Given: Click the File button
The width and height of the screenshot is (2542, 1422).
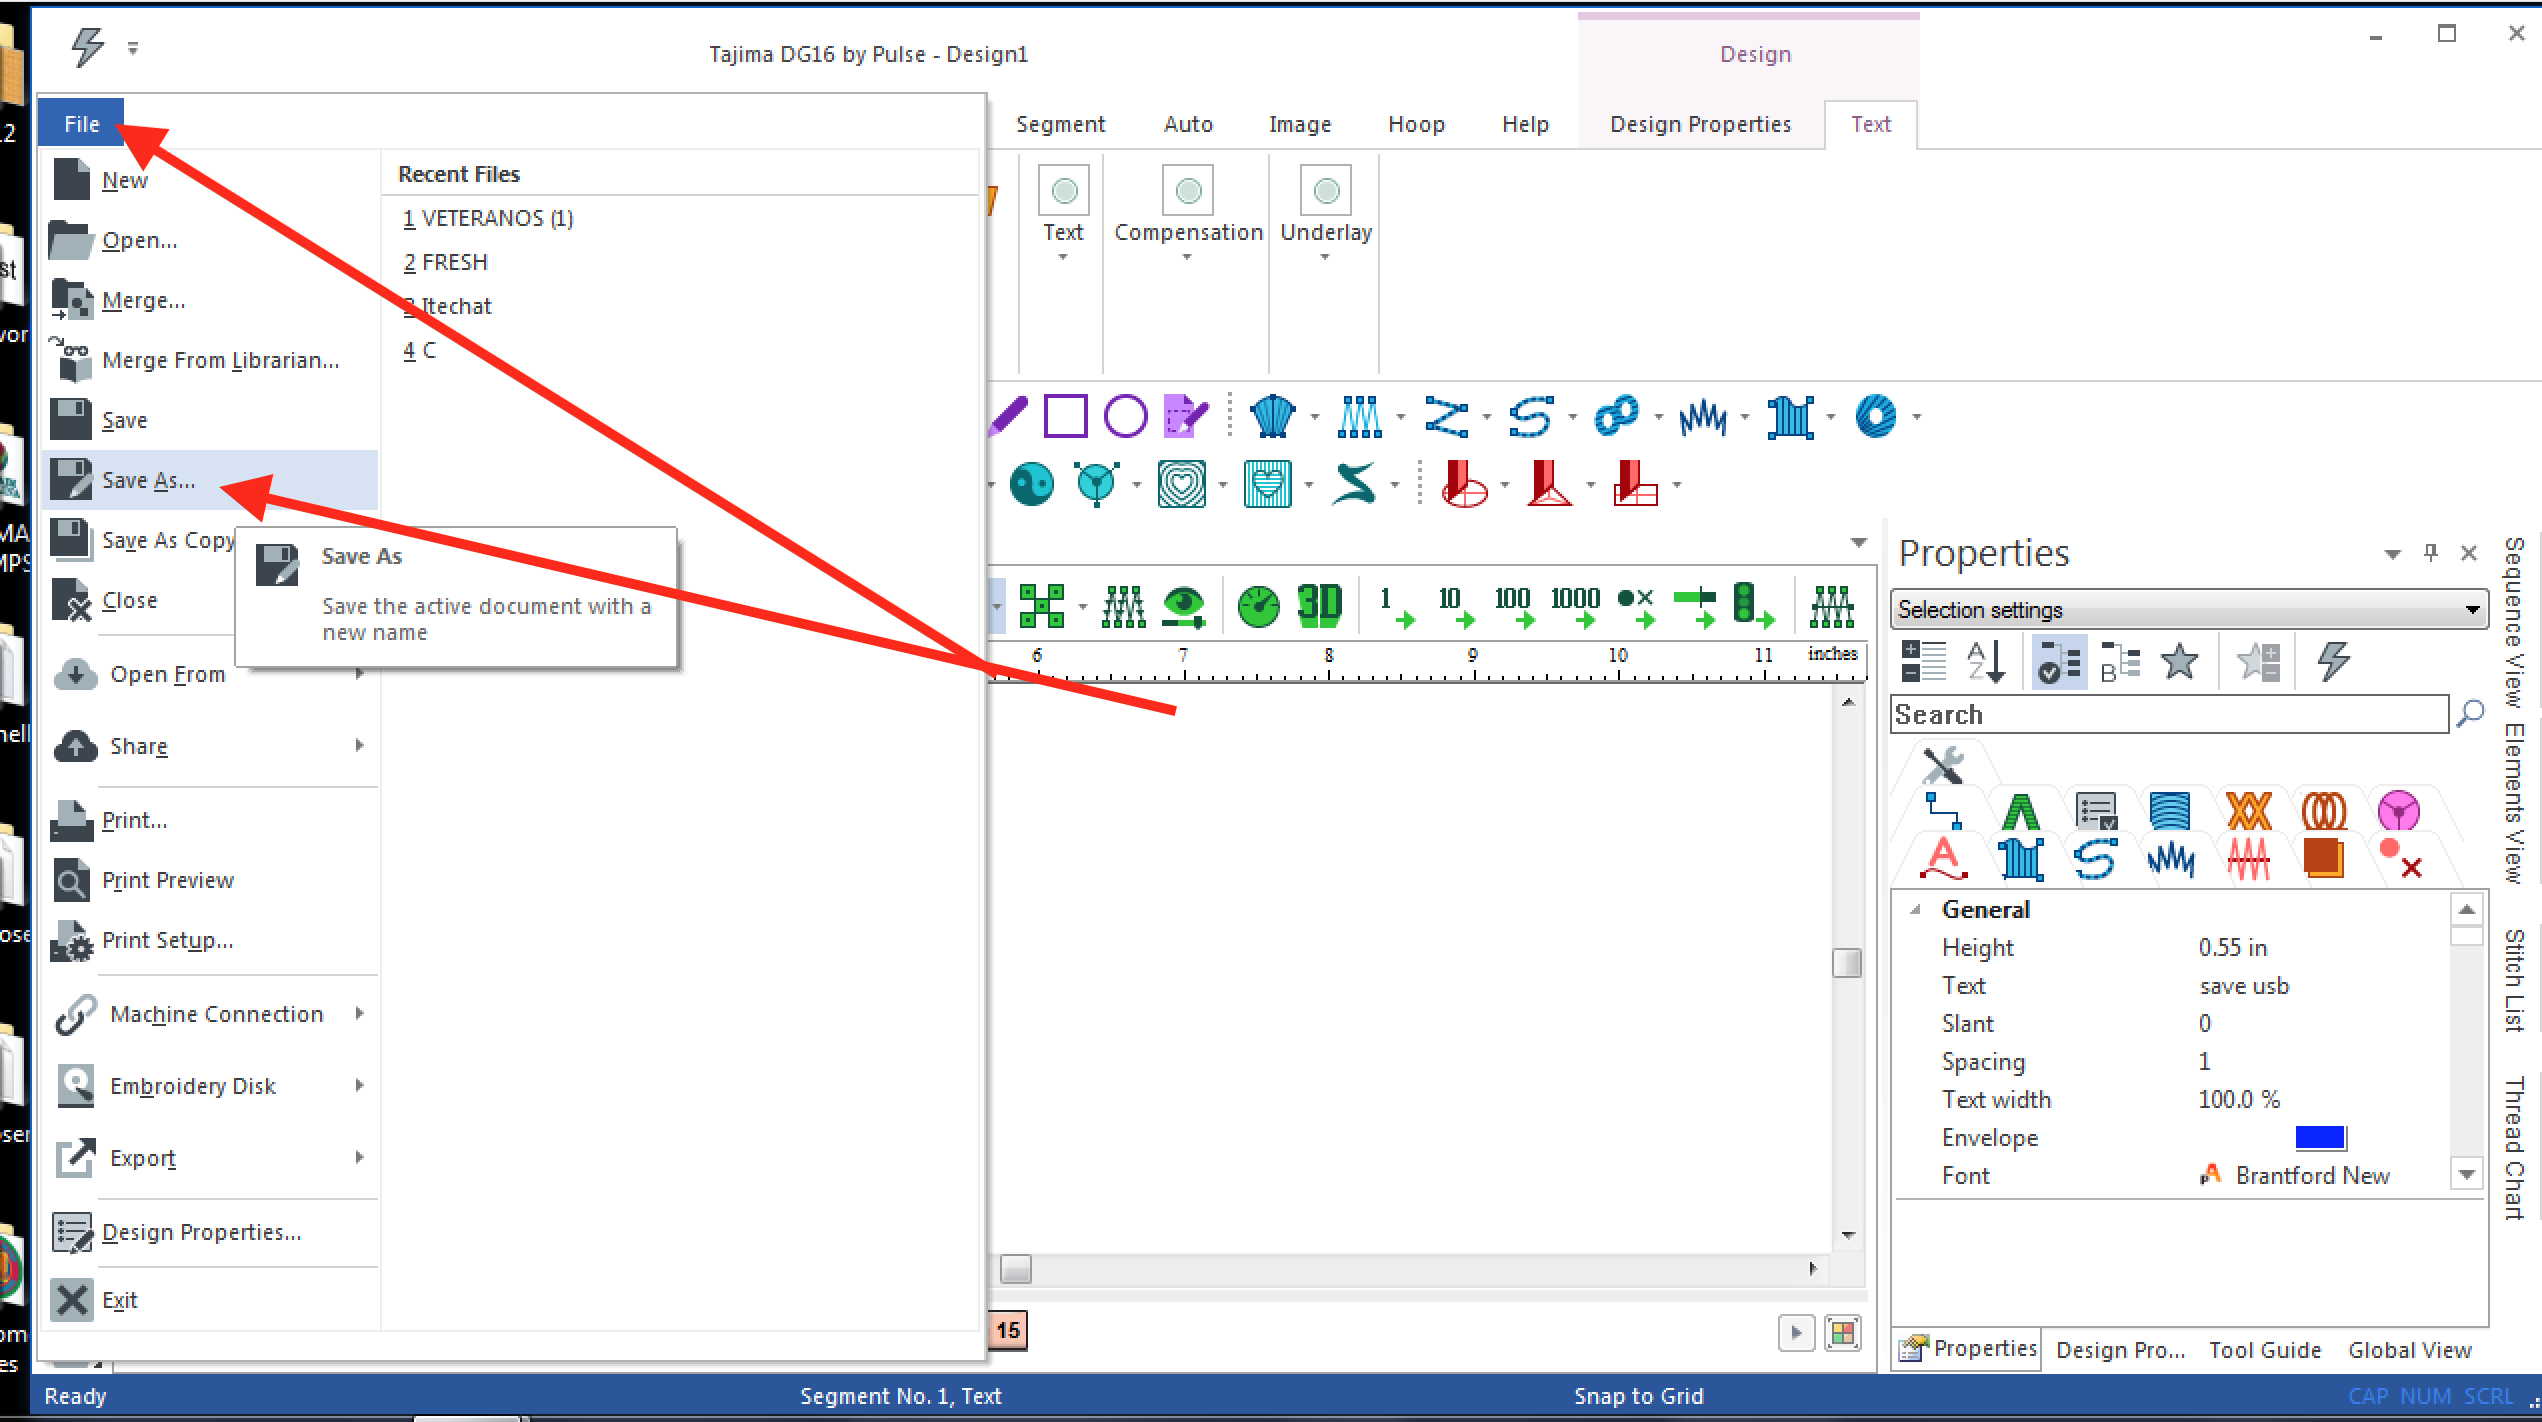Looking at the screenshot, I should [82, 124].
